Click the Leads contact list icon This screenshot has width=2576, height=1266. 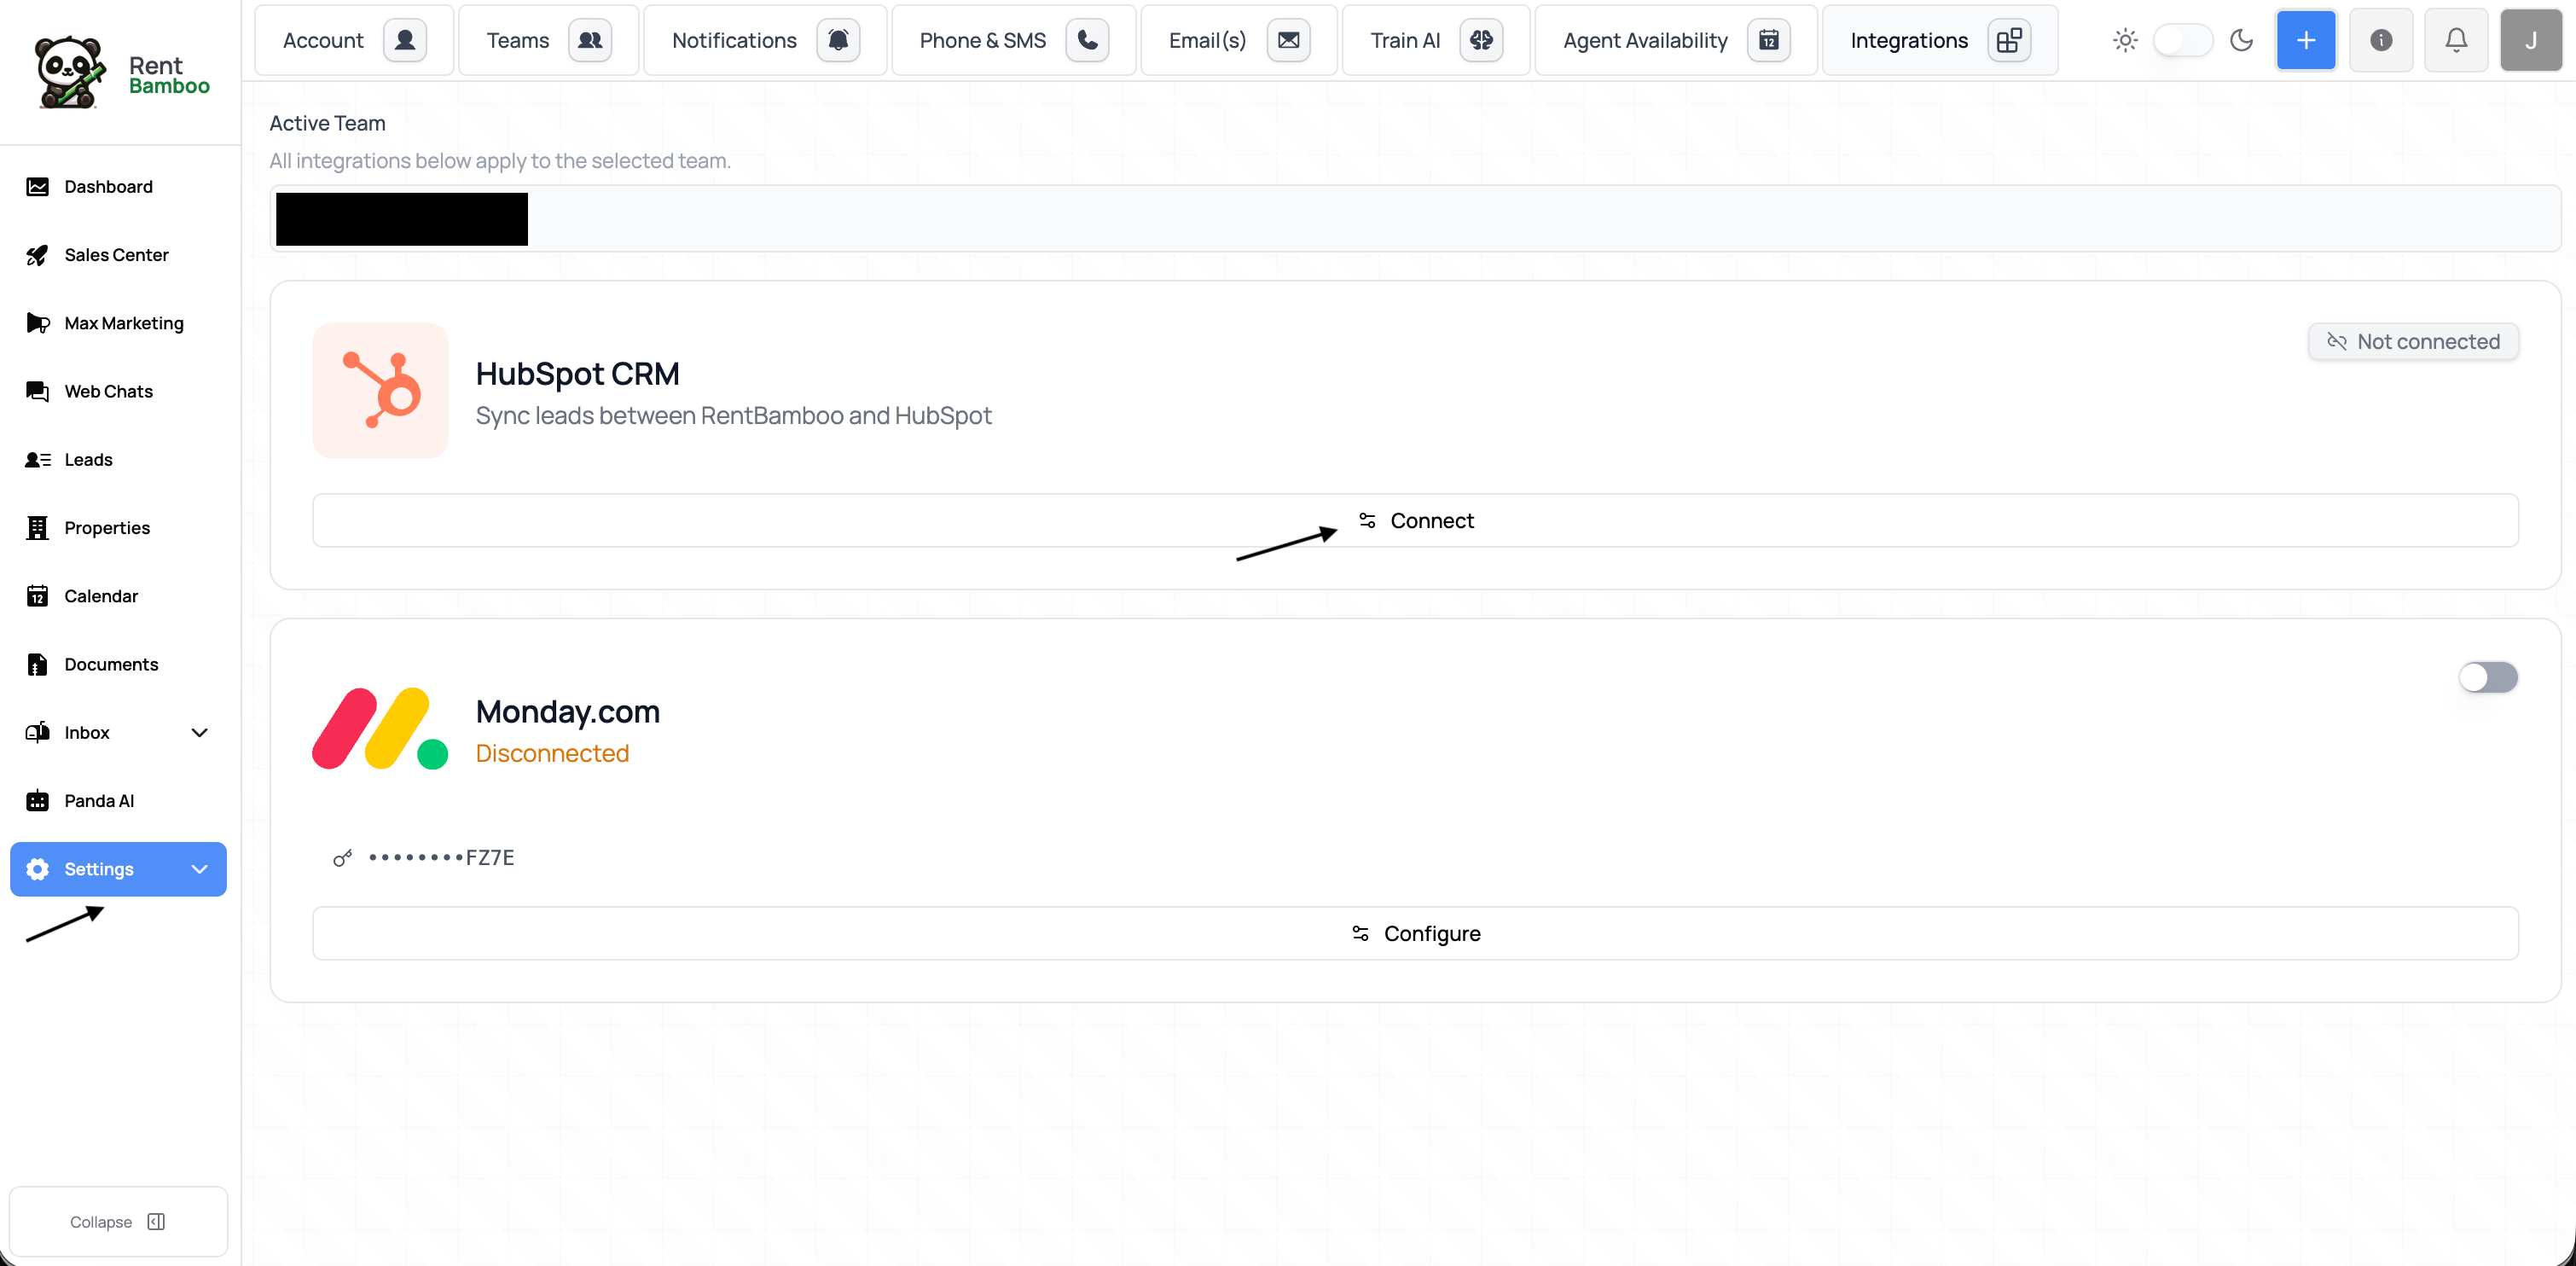37,460
